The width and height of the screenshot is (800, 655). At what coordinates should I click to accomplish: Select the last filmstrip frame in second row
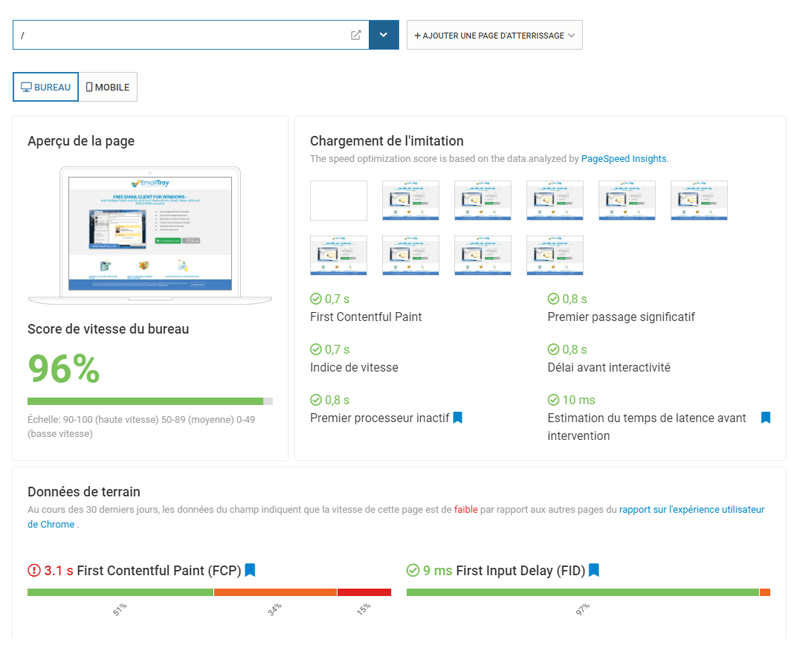pos(554,255)
